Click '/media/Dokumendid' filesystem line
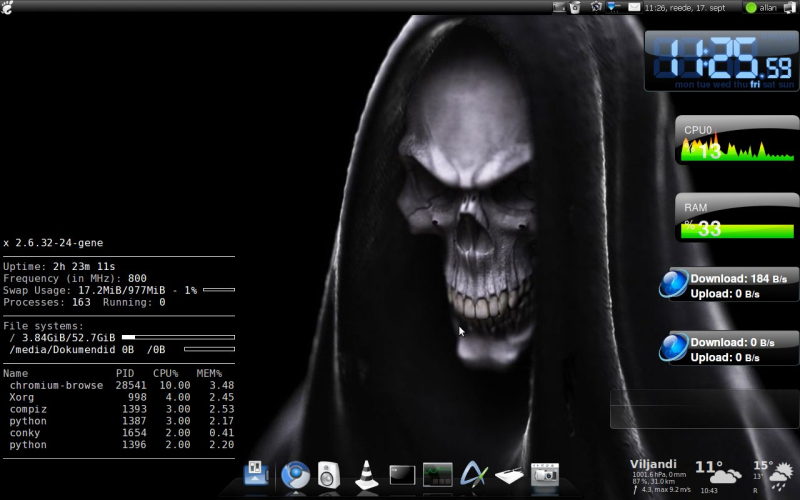This screenshot has width=800, height=500. [x=121, y=349]
